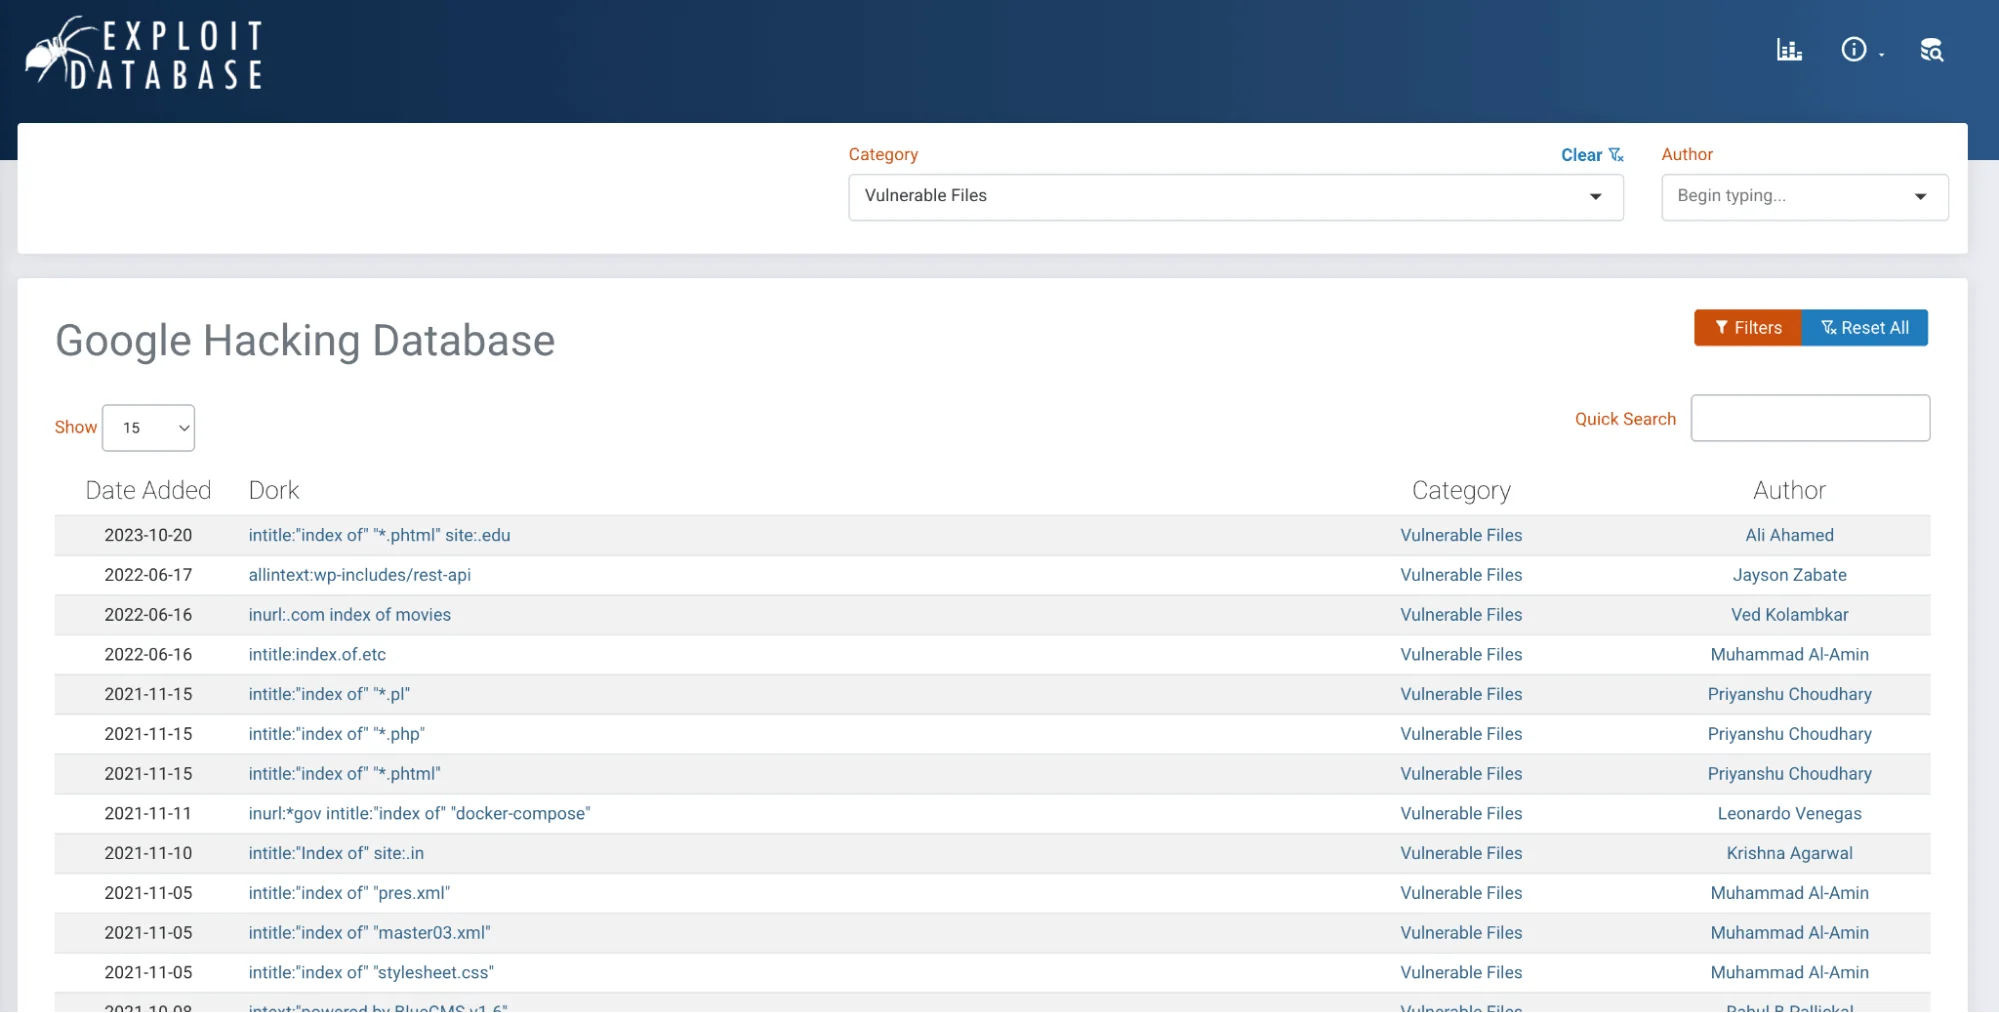
Task: Open the 2021-11-15 "*.phtml" dork
Action: [x=344, y=774]
